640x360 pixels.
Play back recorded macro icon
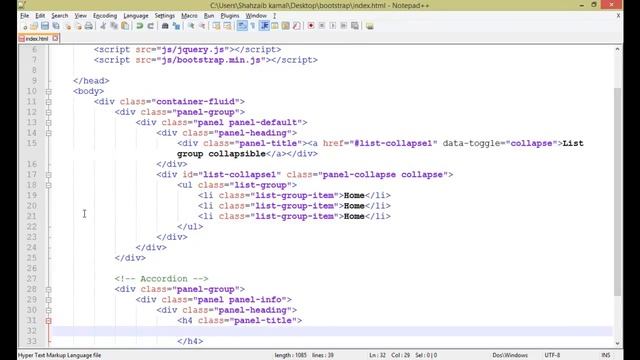(x=333, y=26)
